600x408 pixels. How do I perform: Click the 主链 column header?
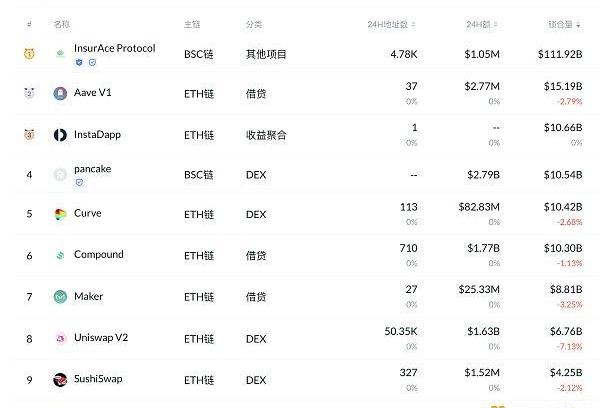coord(192,23)
